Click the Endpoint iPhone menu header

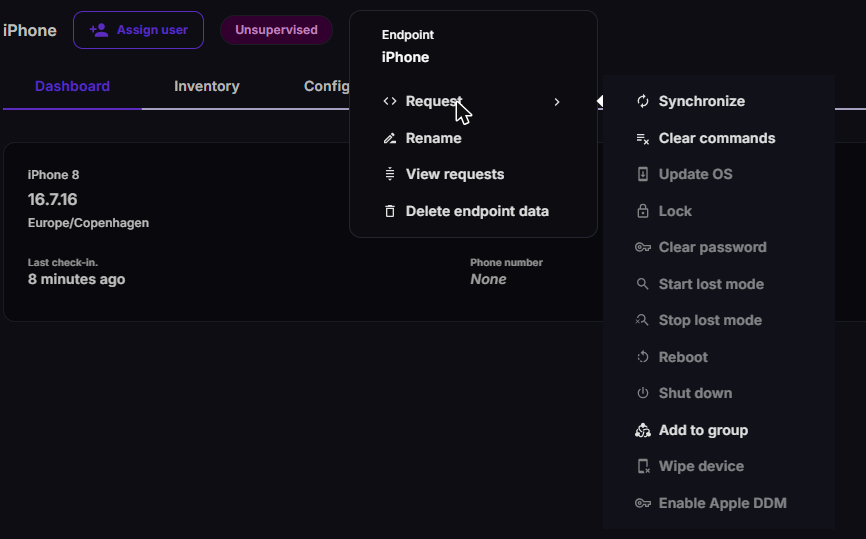click(x=408, y=46)
